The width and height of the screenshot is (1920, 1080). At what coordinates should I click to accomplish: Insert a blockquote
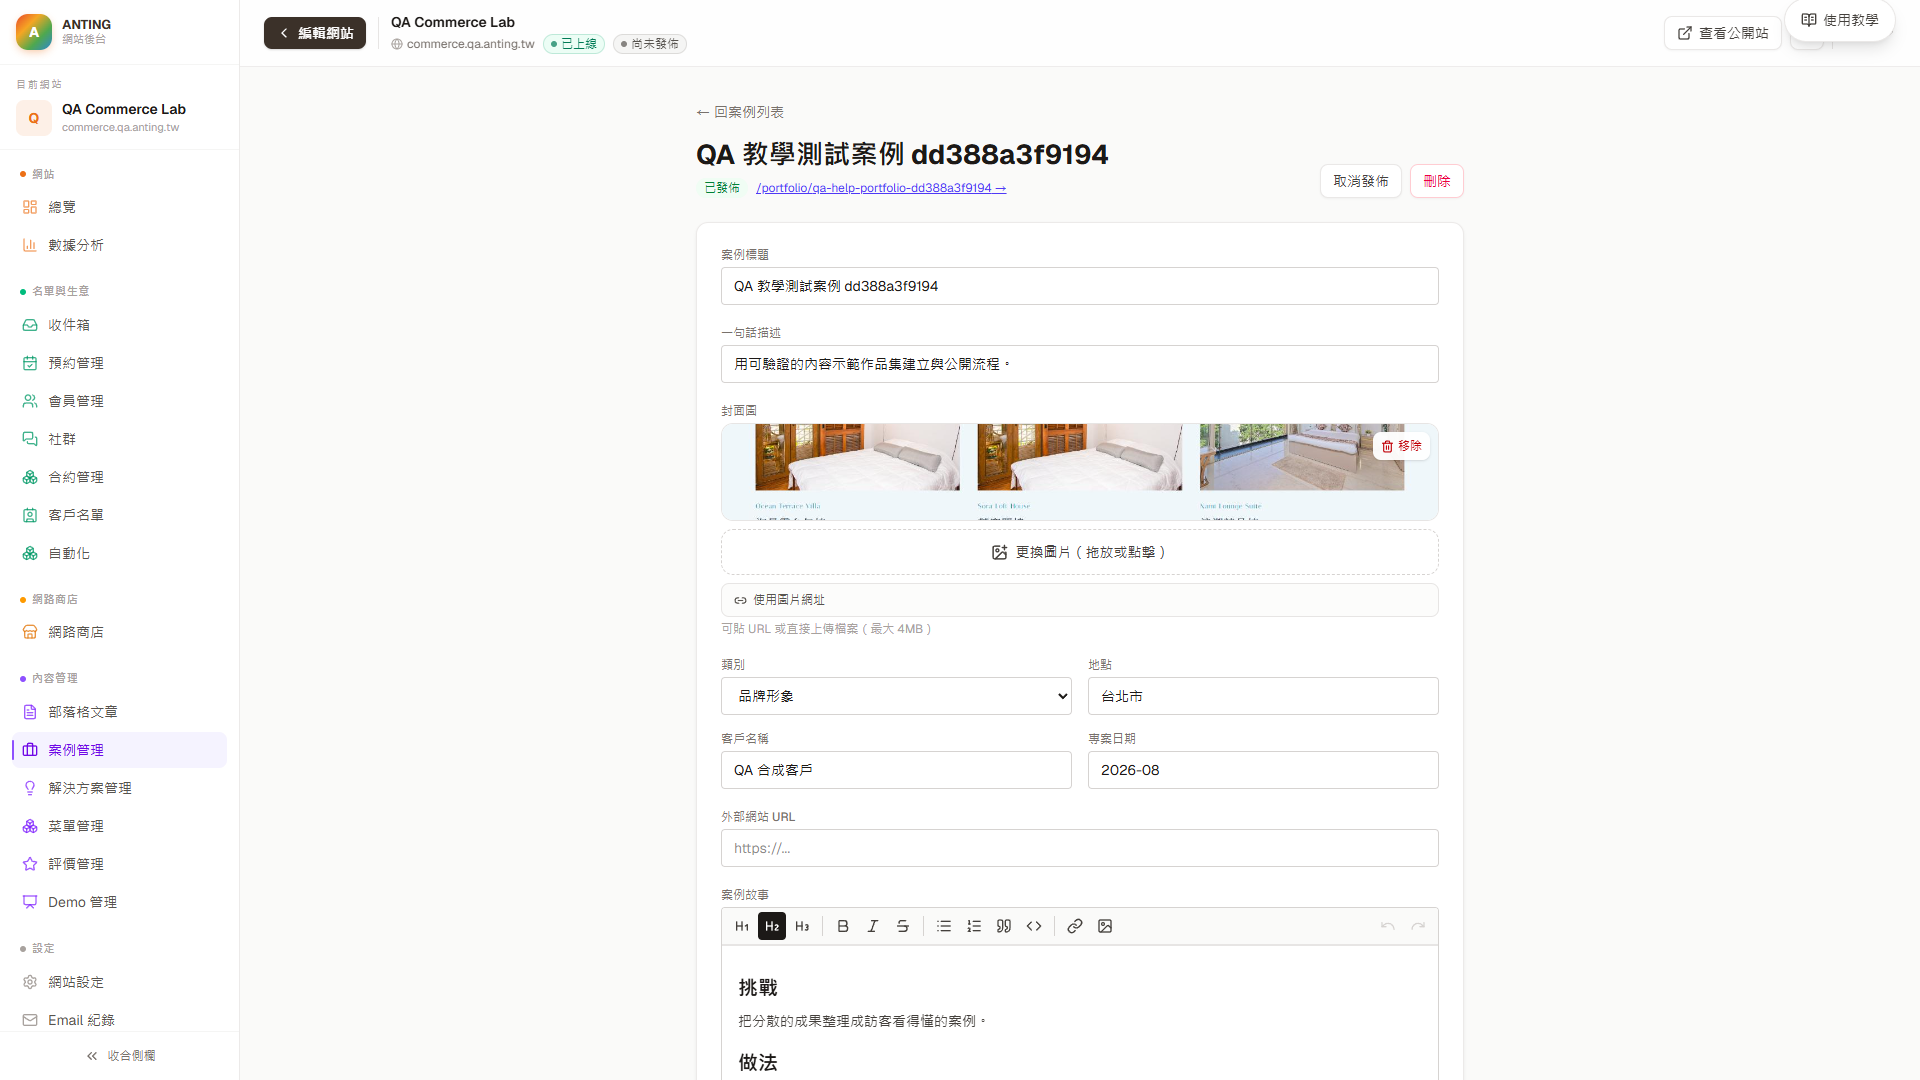[x=1004, y=926]
